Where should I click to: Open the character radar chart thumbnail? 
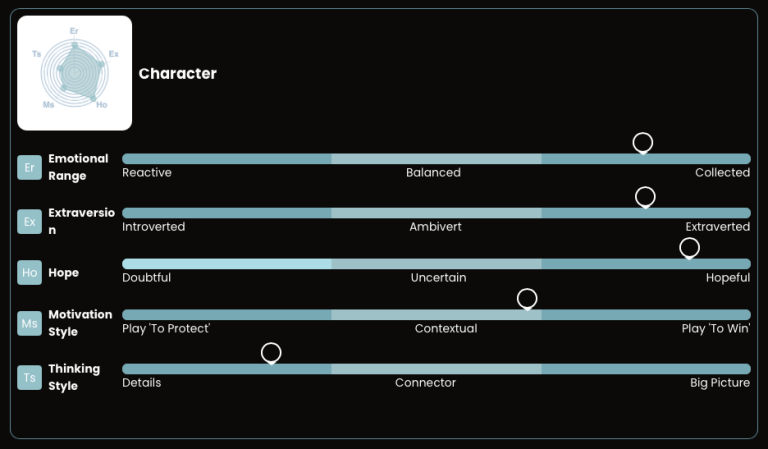point(75,73)
